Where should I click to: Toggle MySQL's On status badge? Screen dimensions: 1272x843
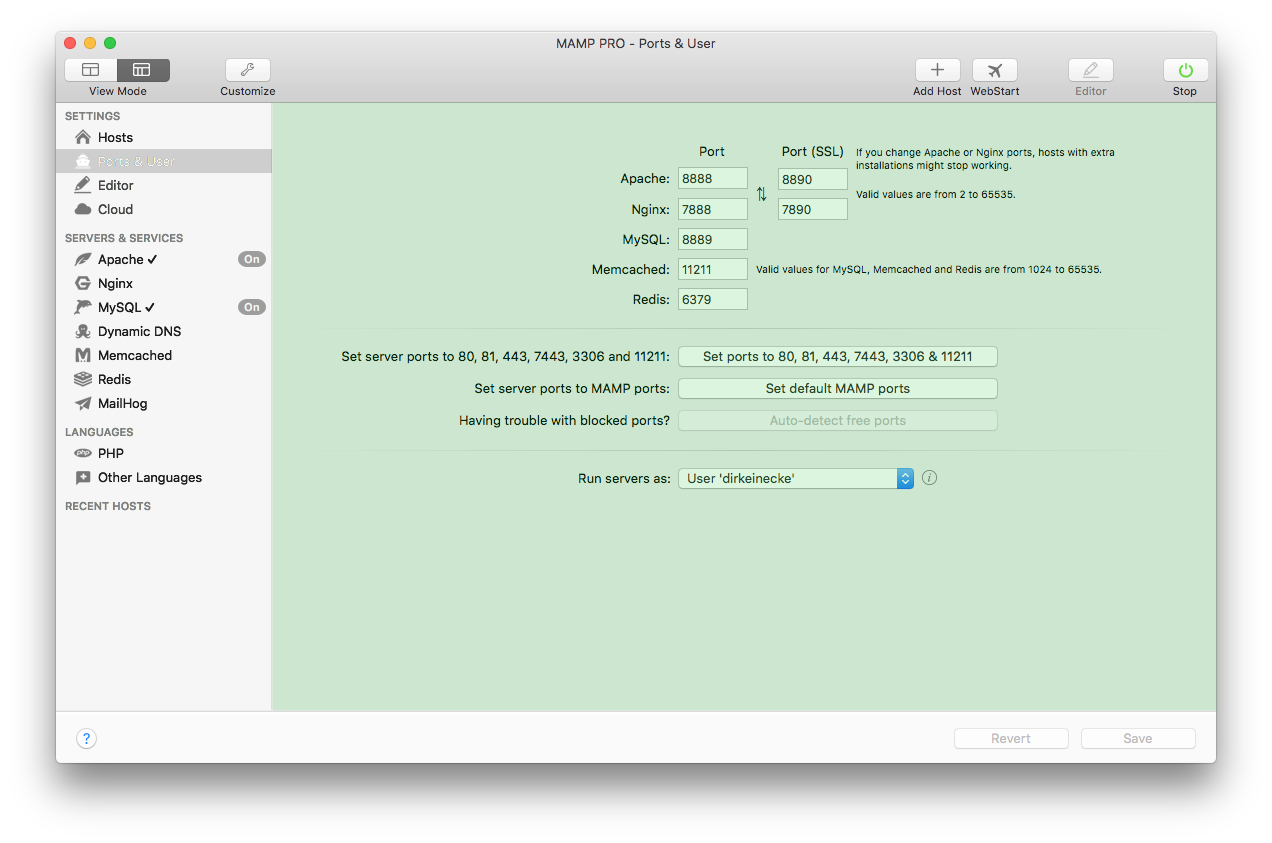[x=251, y=307]
